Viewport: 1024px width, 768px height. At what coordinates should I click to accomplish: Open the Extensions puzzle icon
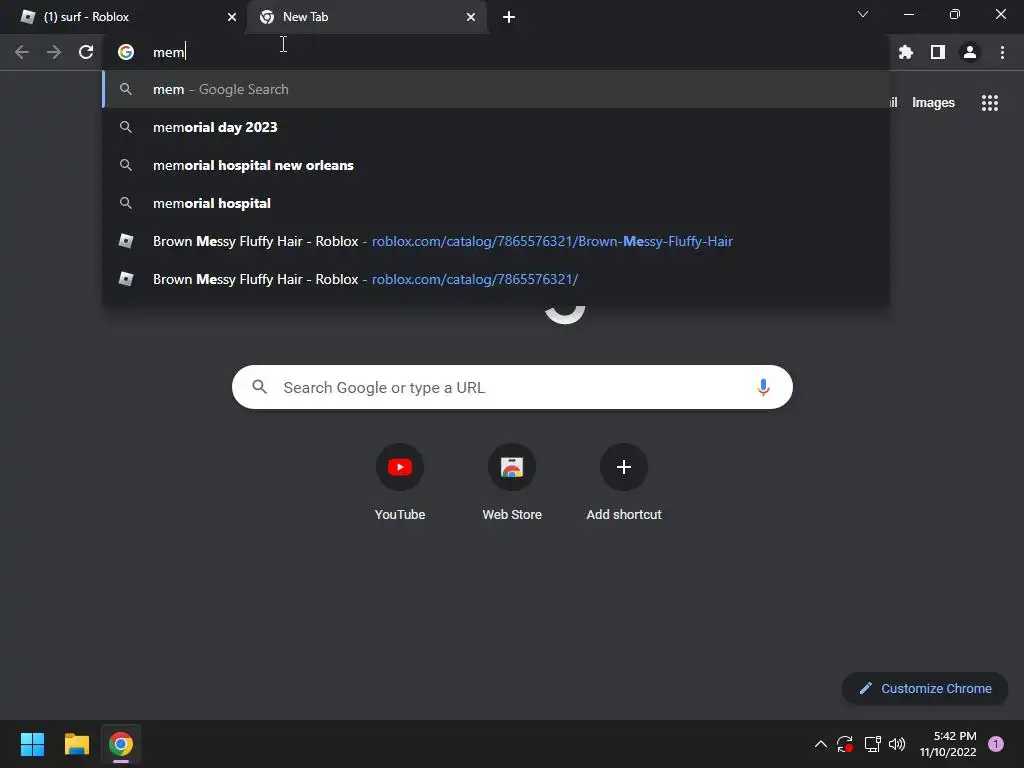pos(906,52)
